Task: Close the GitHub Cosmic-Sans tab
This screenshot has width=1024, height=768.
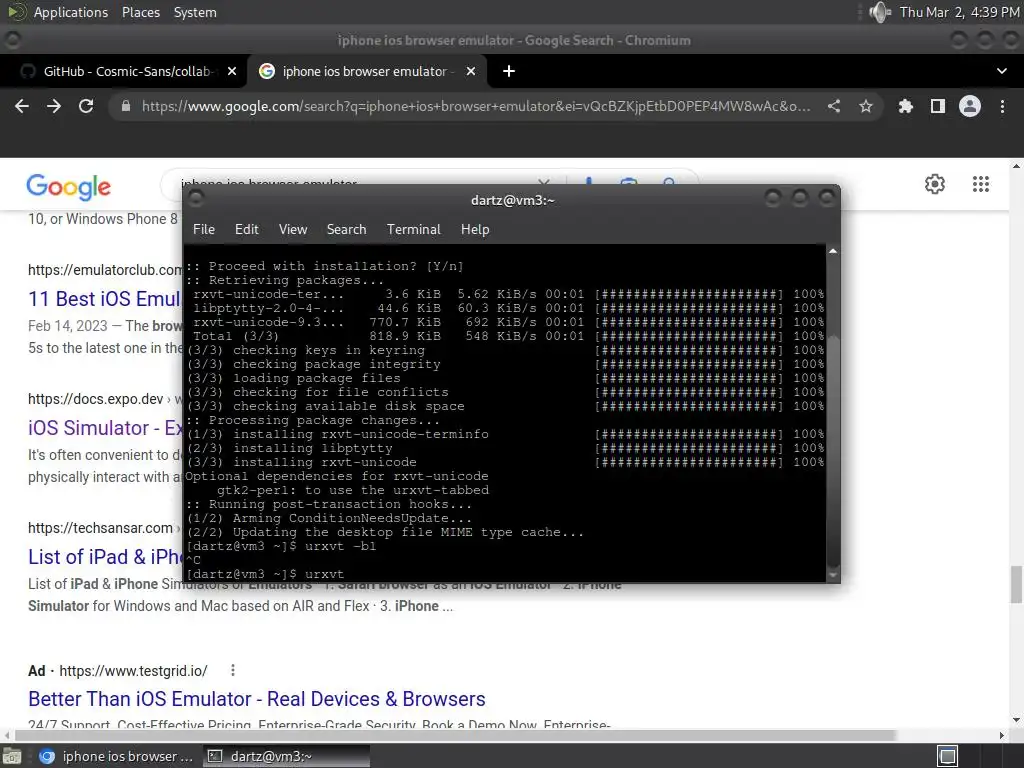Action: click(232, 71)
